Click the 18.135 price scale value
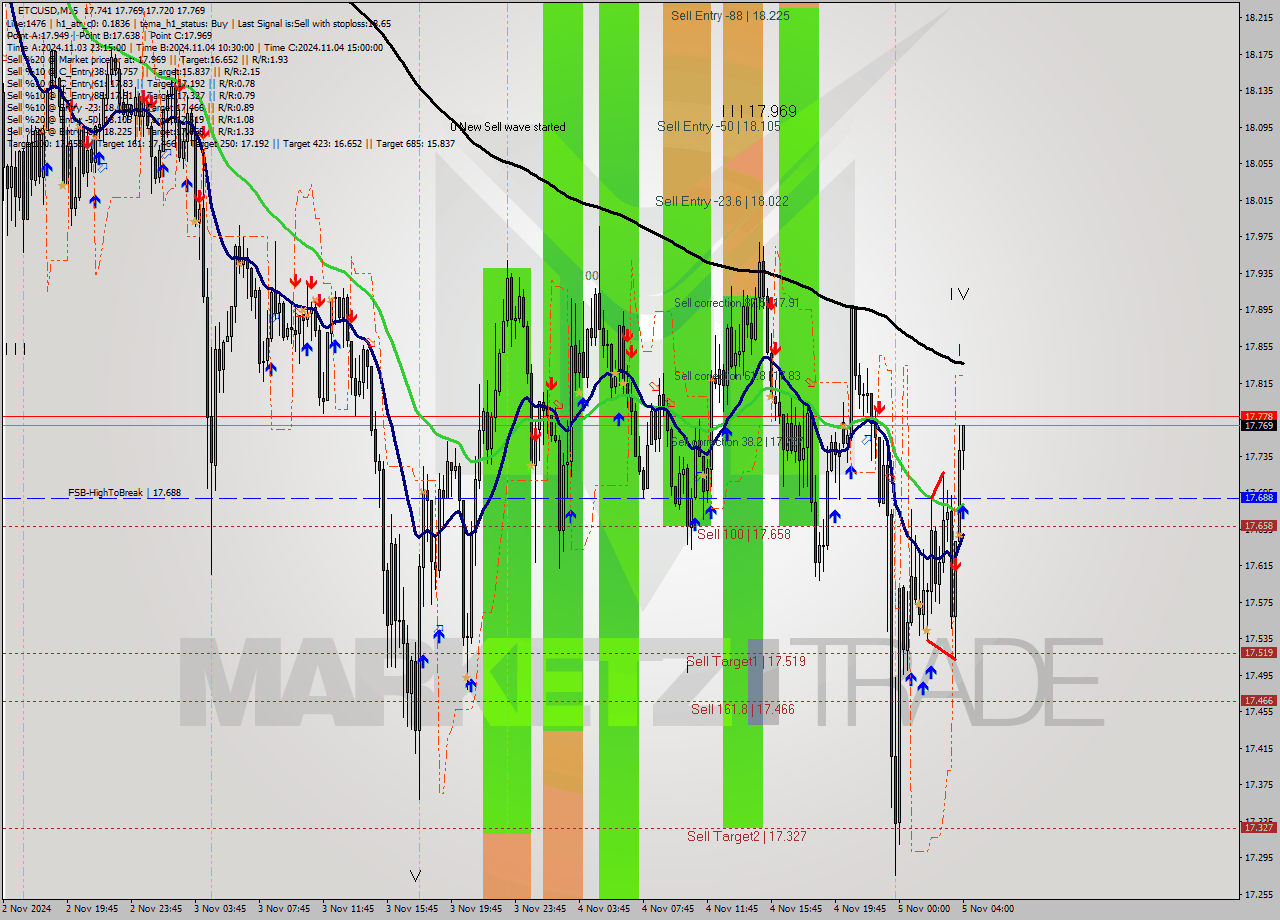This screenshot has height=920, width=1280. click(1258, 91)
